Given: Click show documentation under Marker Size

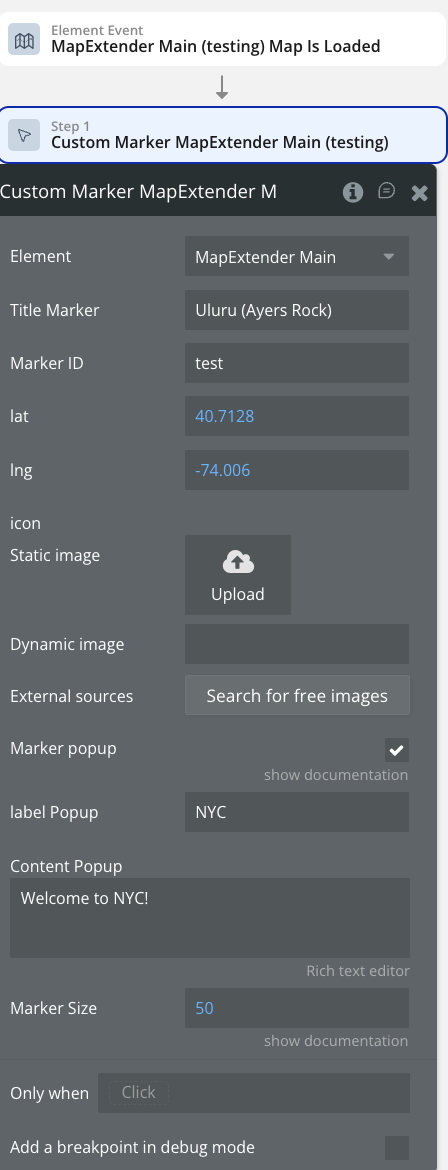Looking at the screenshot, I should 336,1041.
